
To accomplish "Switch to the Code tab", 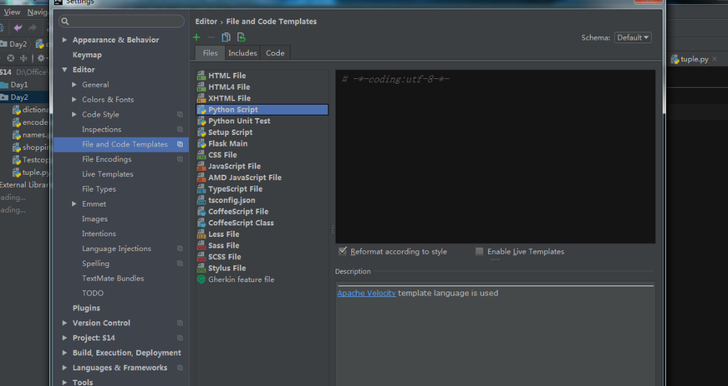I will [x=275, y=53].
